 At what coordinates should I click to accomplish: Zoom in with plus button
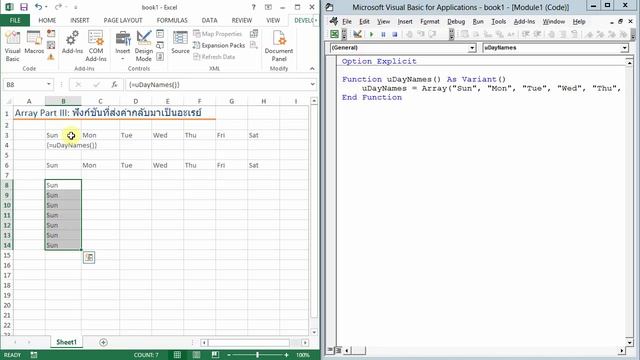click(x=287, y=355)
